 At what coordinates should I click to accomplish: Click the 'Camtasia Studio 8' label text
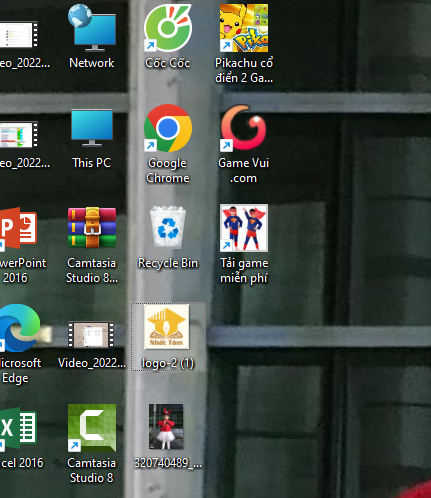[92, 470]
